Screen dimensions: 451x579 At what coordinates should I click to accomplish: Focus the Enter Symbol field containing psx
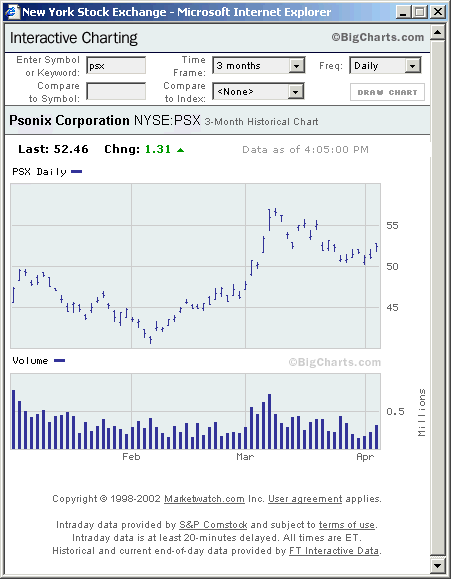(x=116, y=66)
